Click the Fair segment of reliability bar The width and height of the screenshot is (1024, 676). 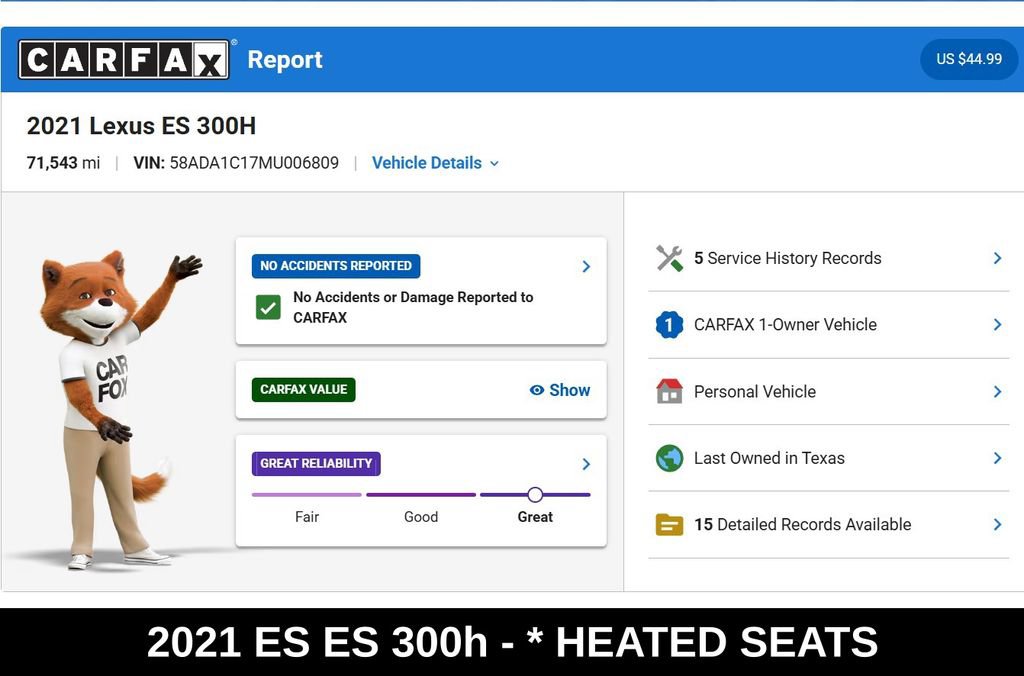click(306, 494)
